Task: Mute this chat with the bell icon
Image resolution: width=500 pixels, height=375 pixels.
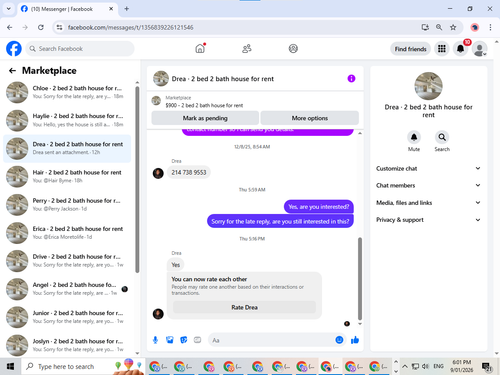Action: [x=414, y=137]
